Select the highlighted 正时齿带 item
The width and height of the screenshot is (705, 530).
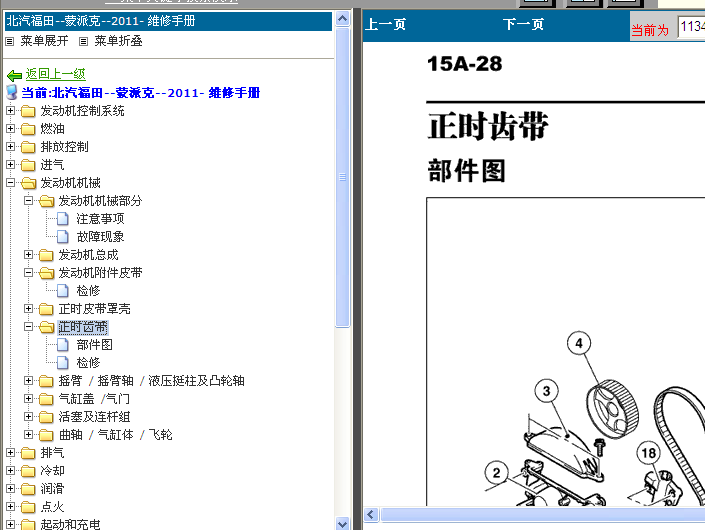click(x=83, y=327)
